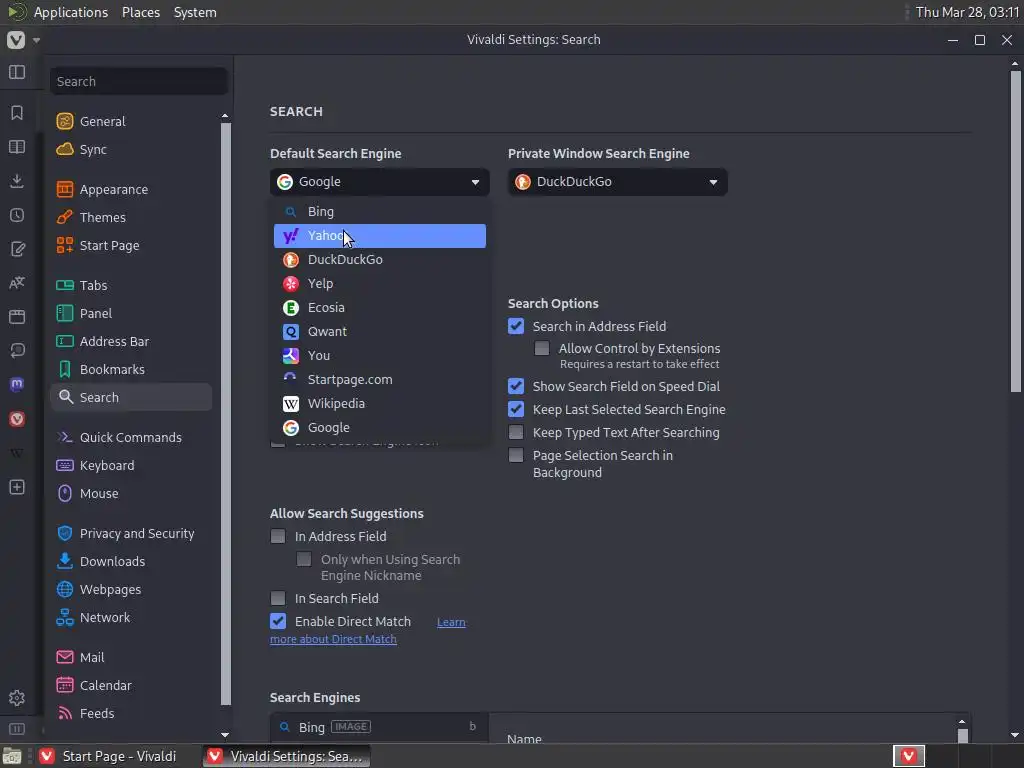The width and height of the screenshot is (1024, 768).
Task: Open the Places system menu
Action: tap(140, 12)
